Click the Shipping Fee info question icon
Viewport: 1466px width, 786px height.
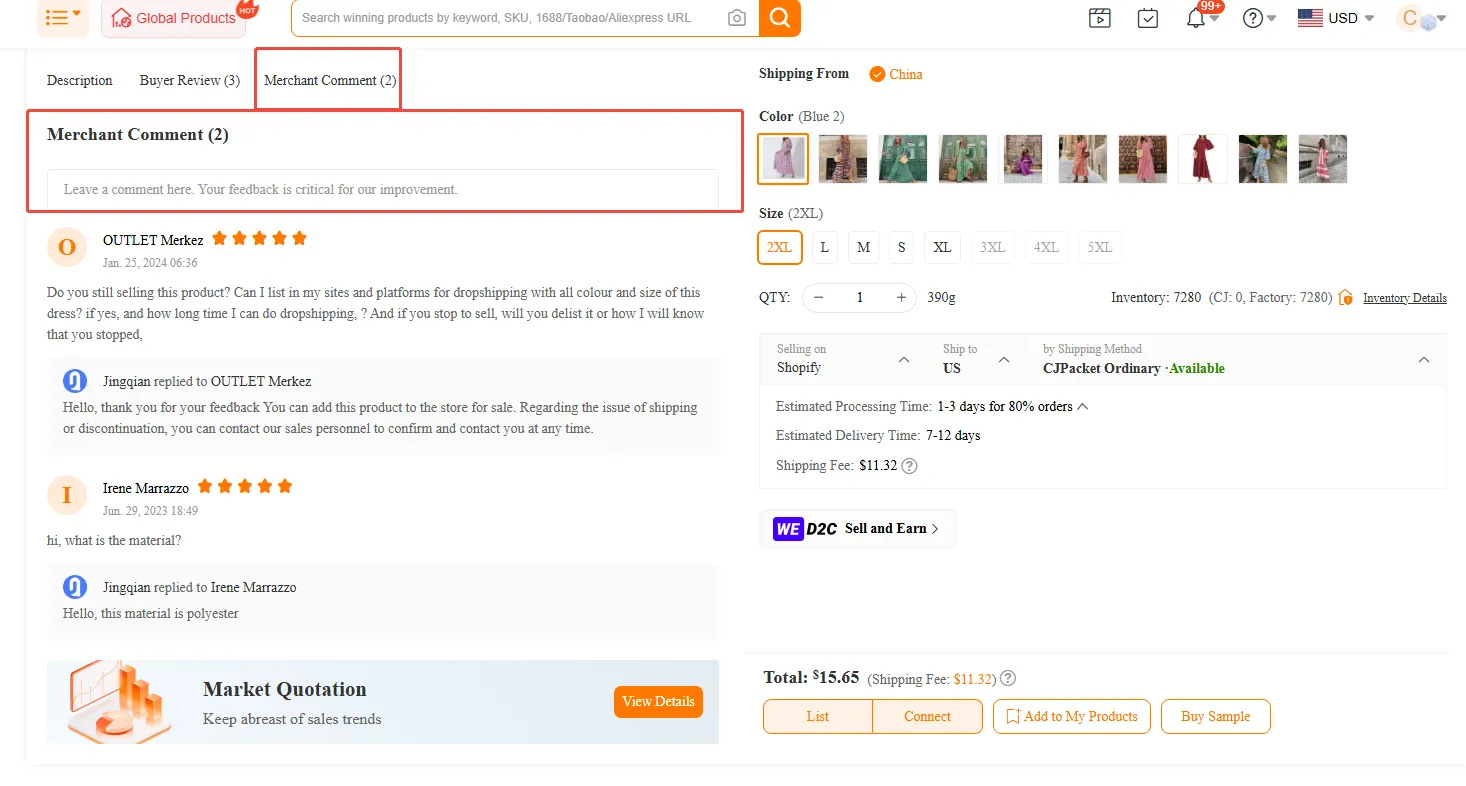[x=909, y=466]
